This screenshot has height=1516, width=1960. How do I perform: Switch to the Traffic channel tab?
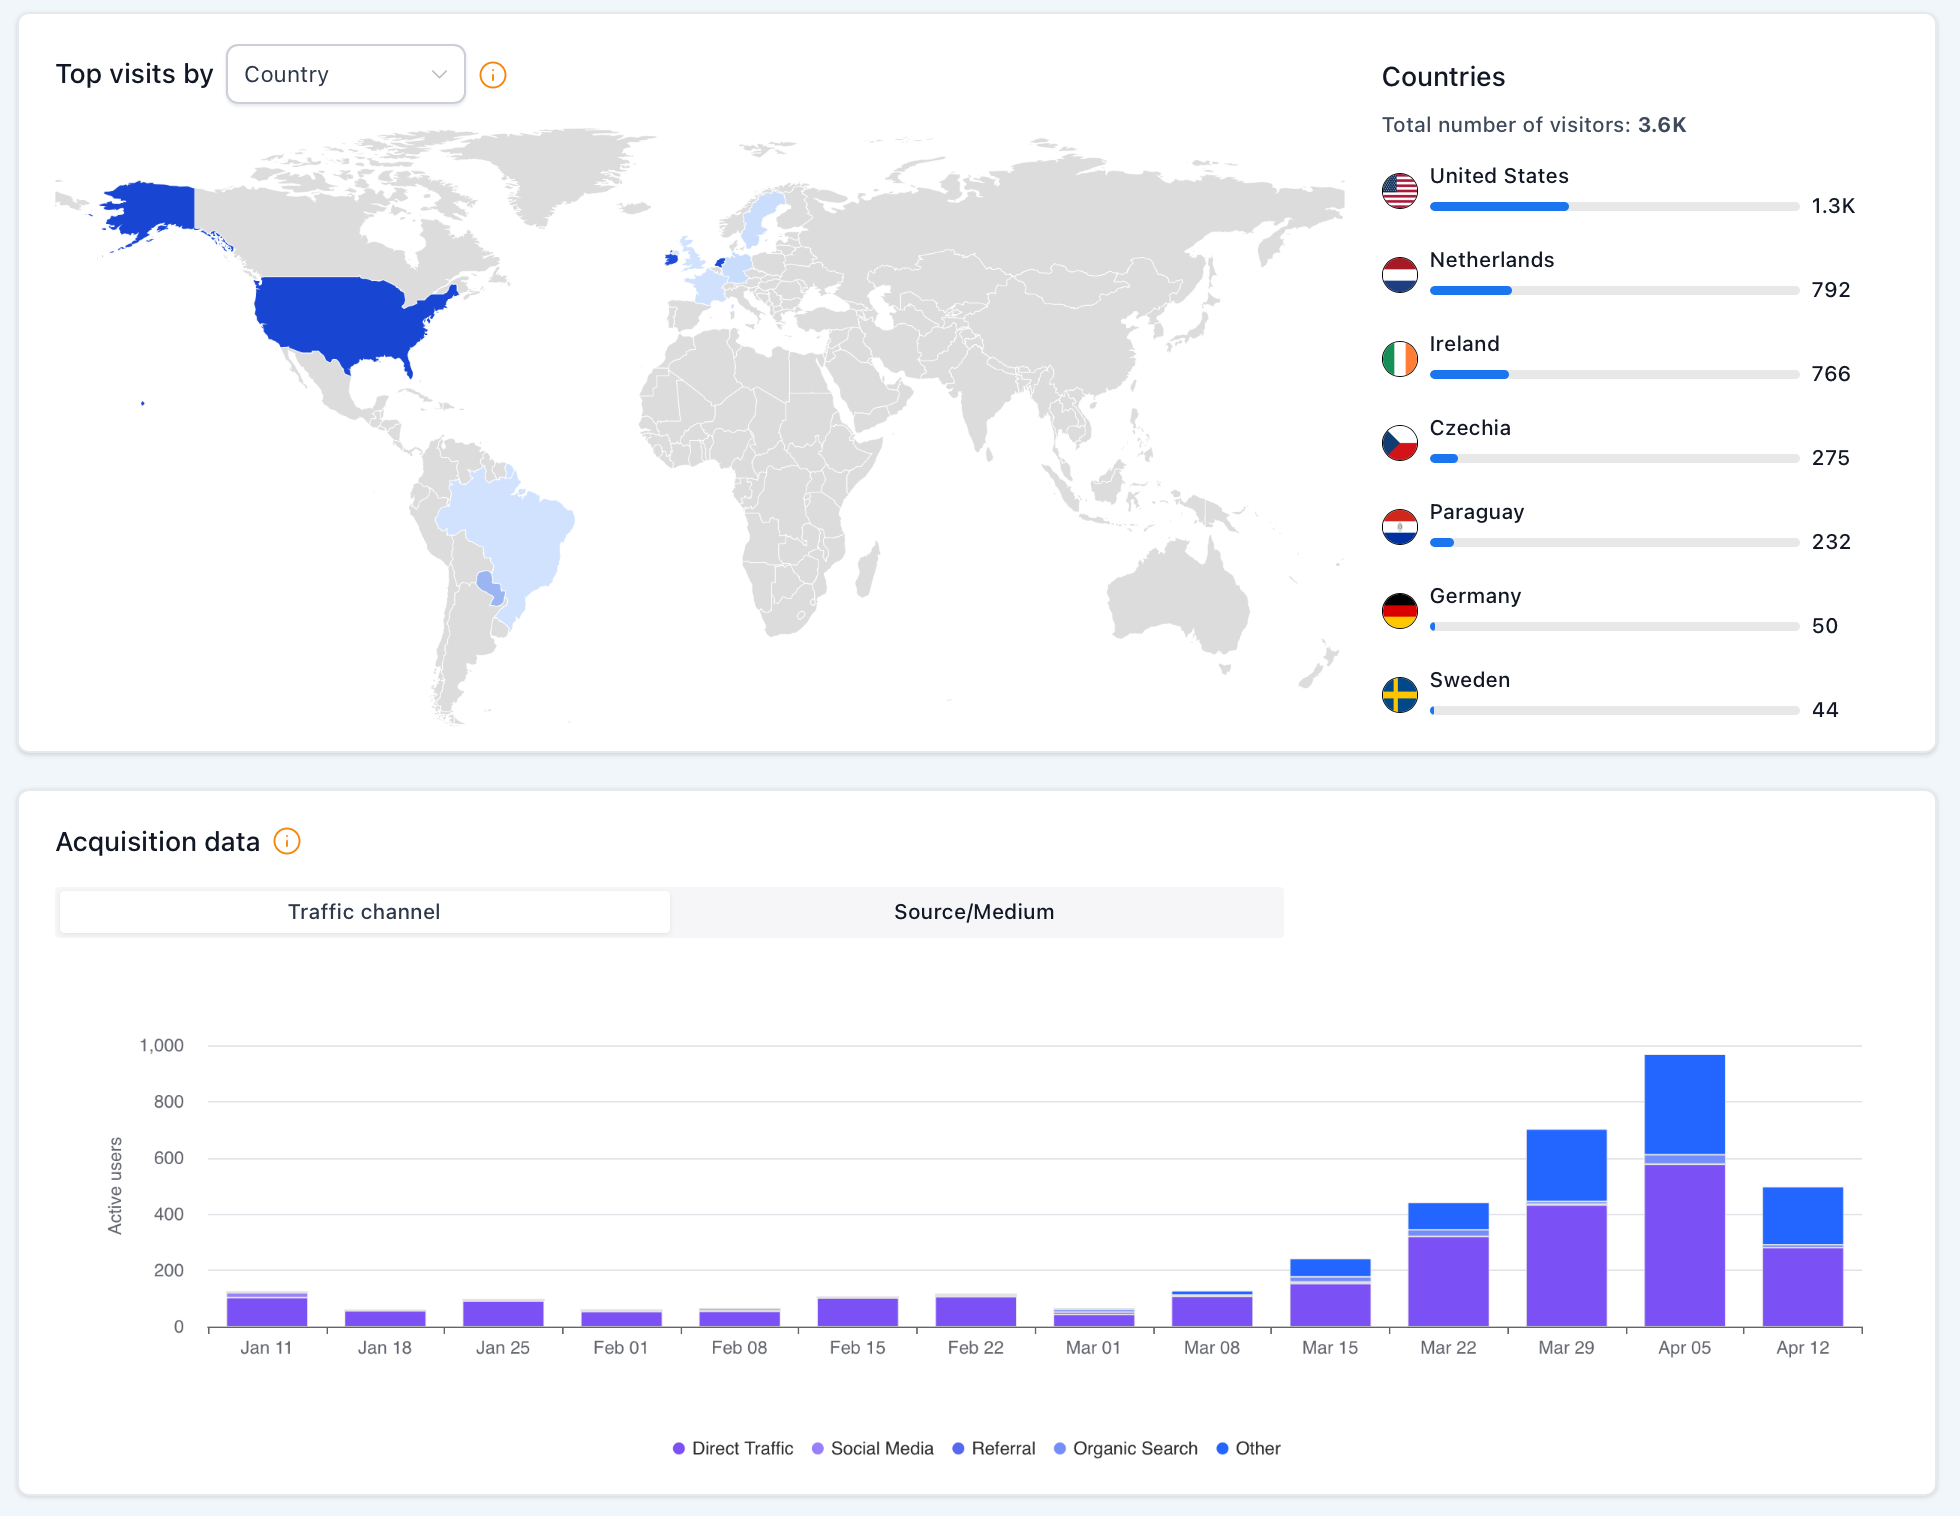(364, 911)
